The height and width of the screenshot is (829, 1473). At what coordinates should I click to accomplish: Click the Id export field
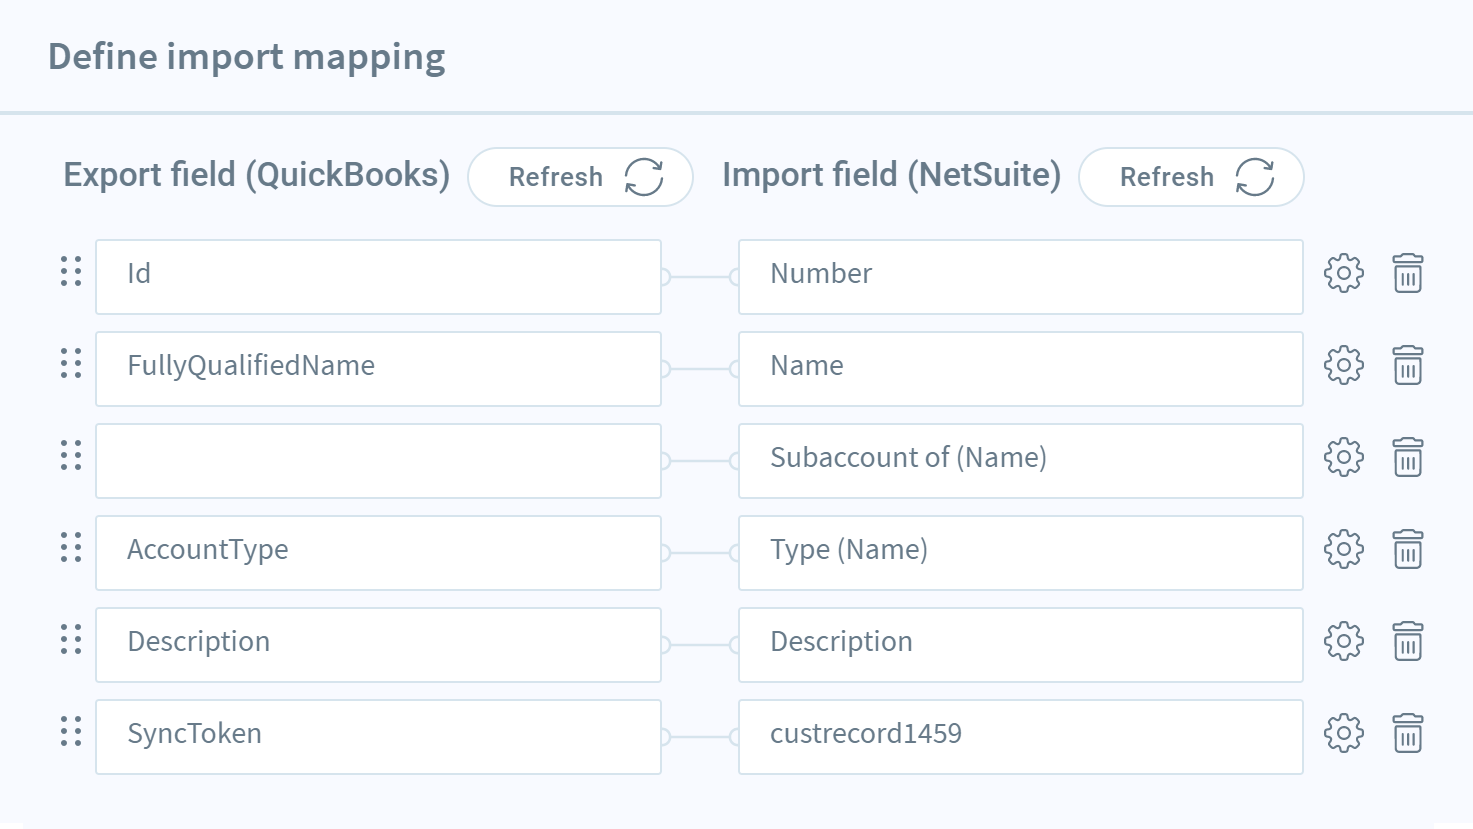(378, 277)
